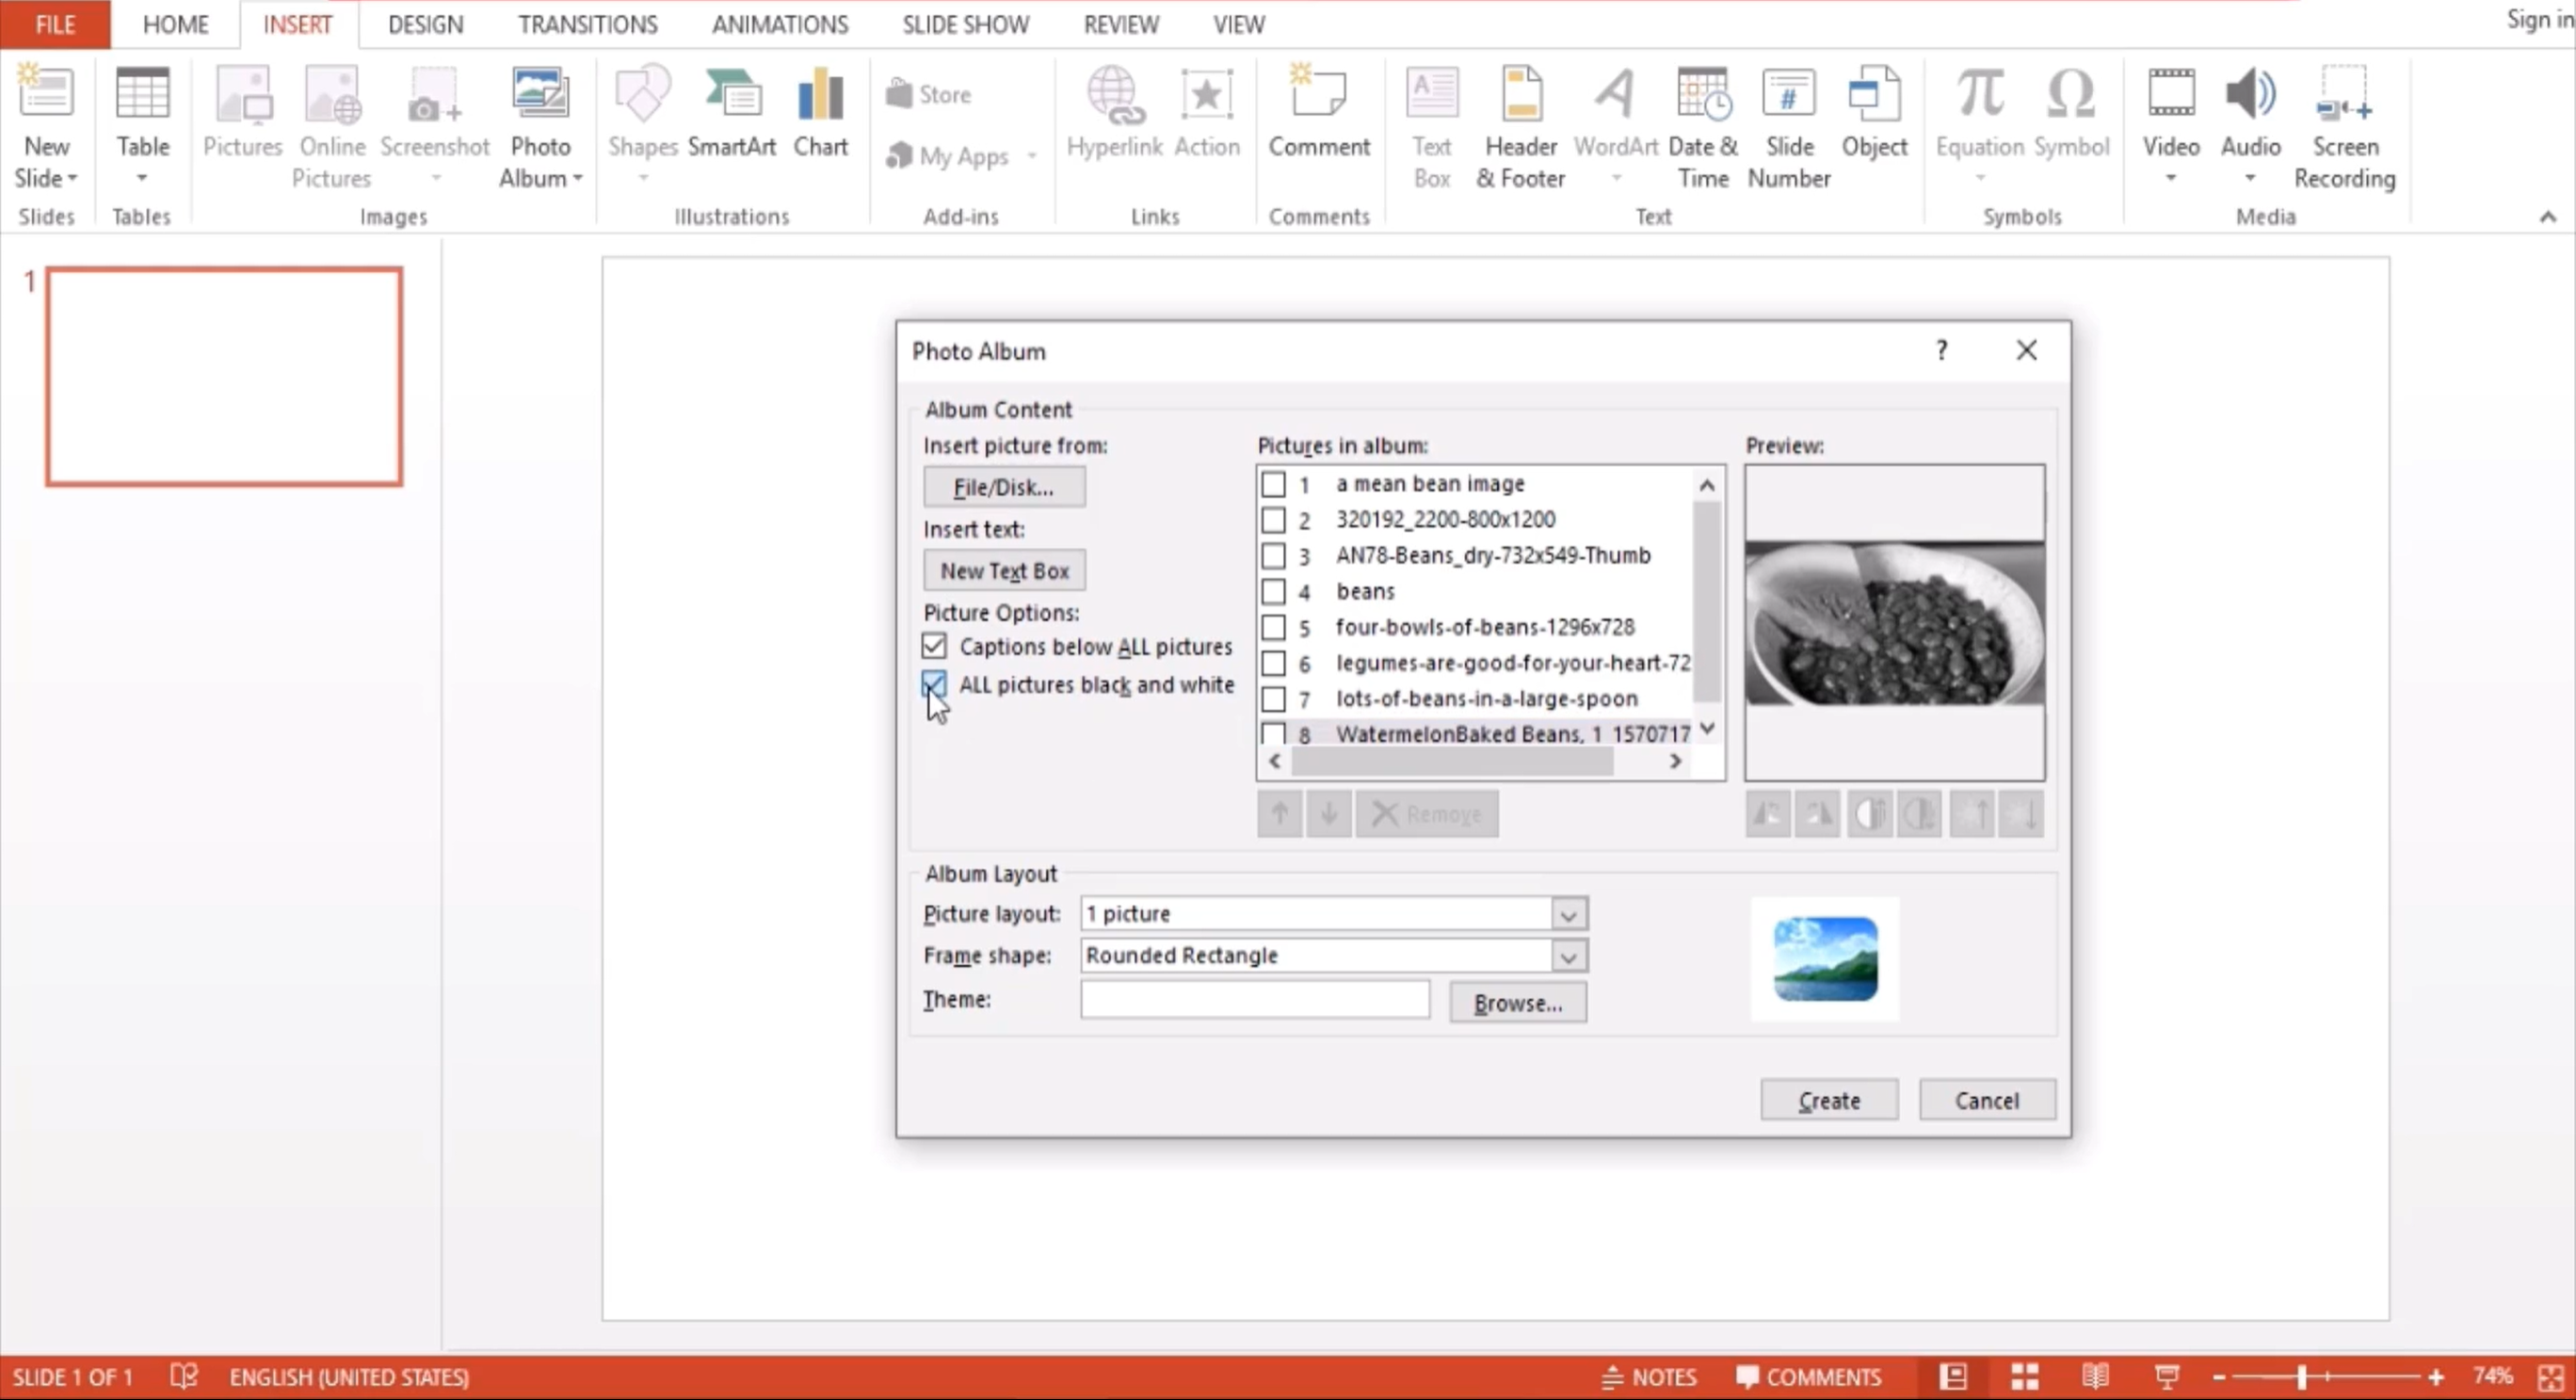Image resolution: width=2576 pixels, height=1400 pixels.
Task: Enable Captions below ALL pictures
Action: click(933, 646)
